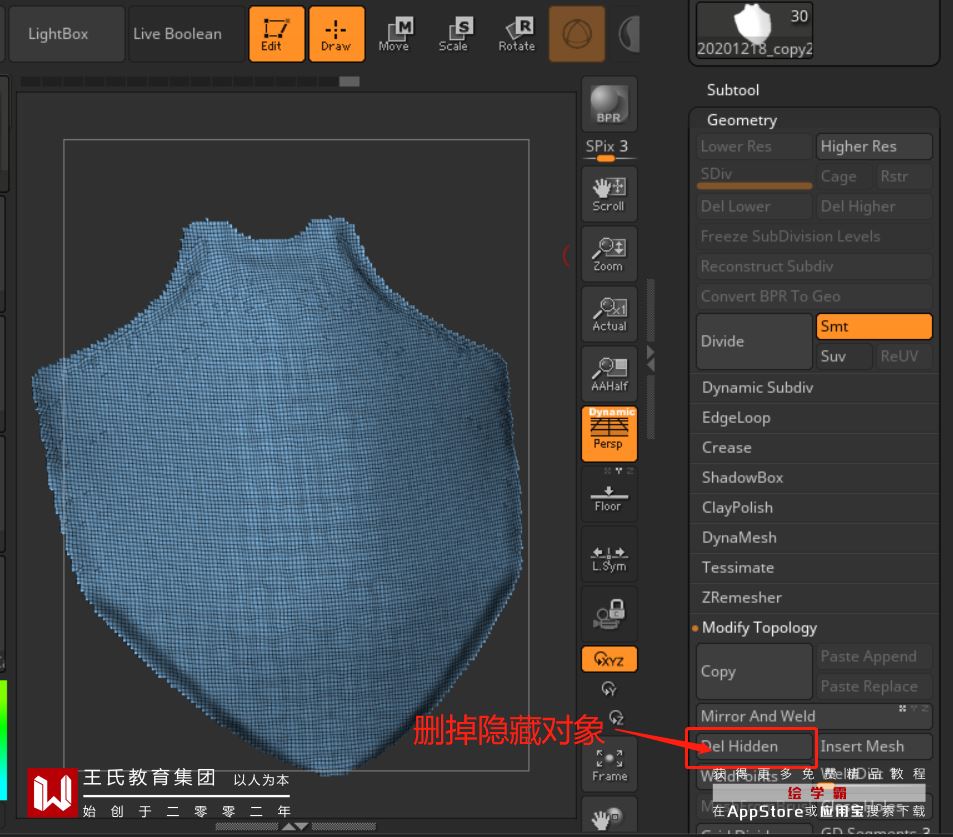Click Paste Append
Image resolution: width=953 pixels, height=837 pixels.
coord(874,656)
